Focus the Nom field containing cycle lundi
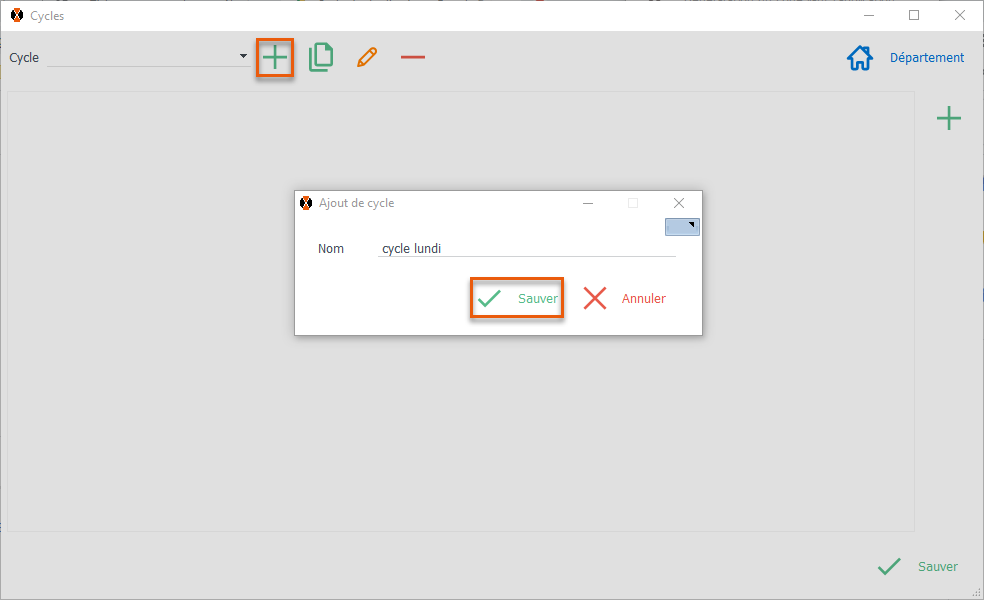The height and width of the screenshot is (600, 984). [526, 249]
